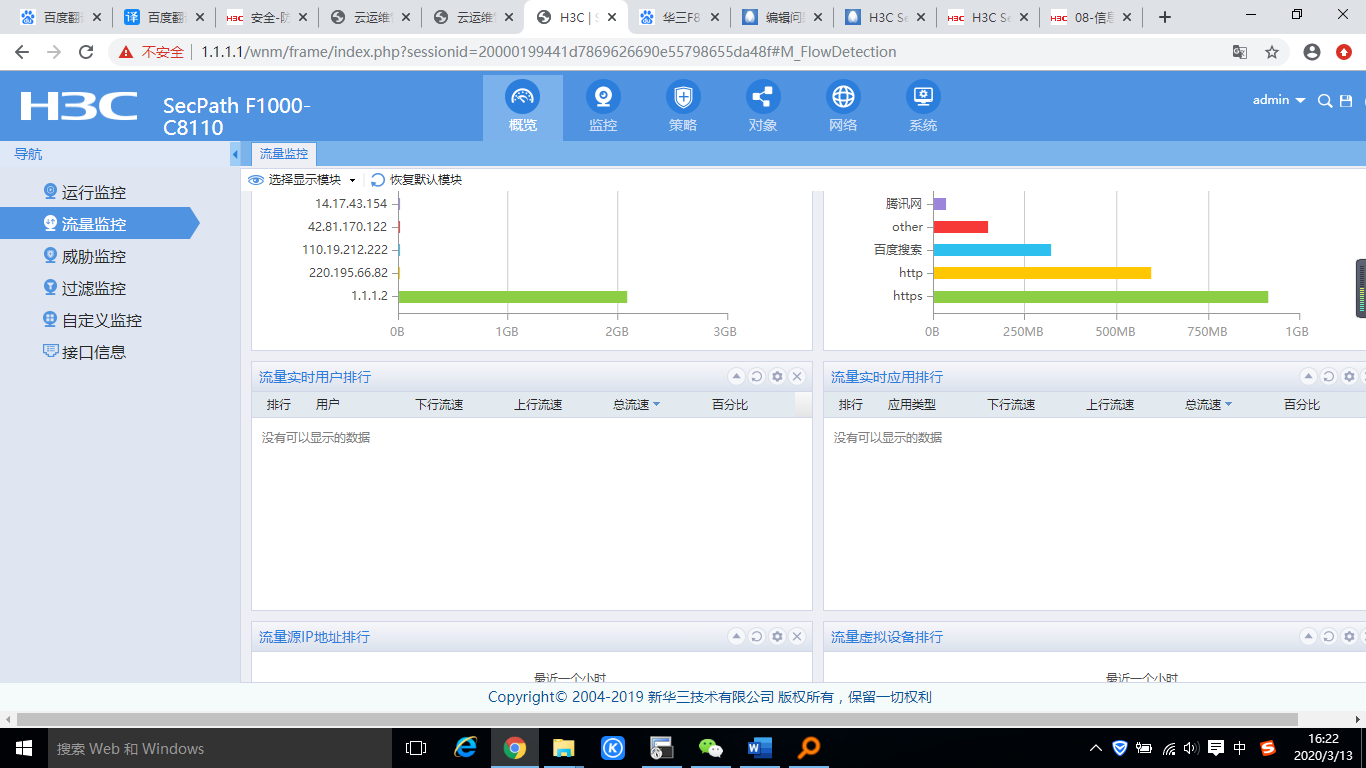The width and height of the screenshot is (1366, 768).
Task: Select 运行监控 in the navigation
Action: [x=93, y=192]
